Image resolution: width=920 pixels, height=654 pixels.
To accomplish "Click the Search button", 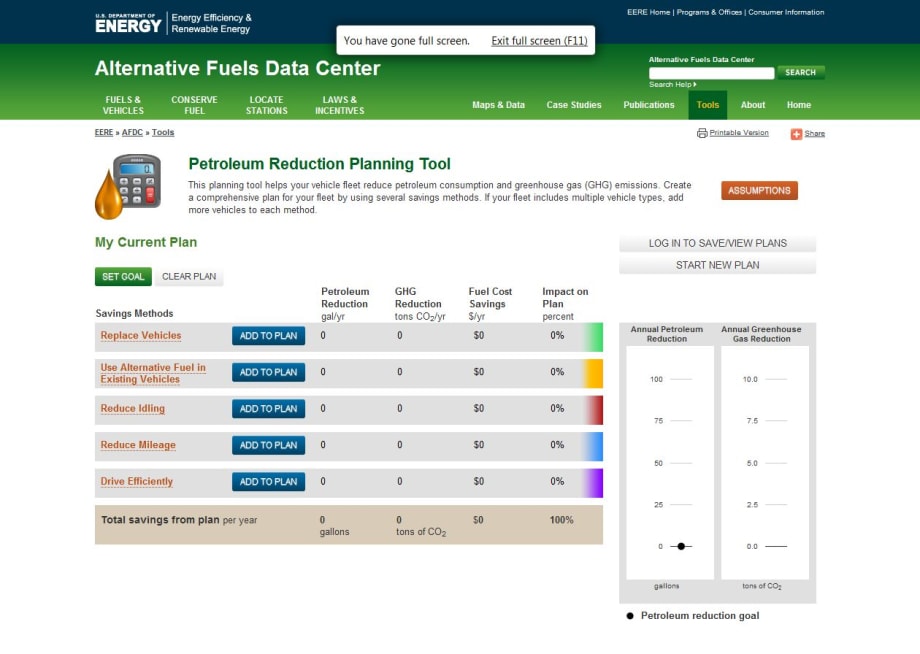I will (800, 72).
